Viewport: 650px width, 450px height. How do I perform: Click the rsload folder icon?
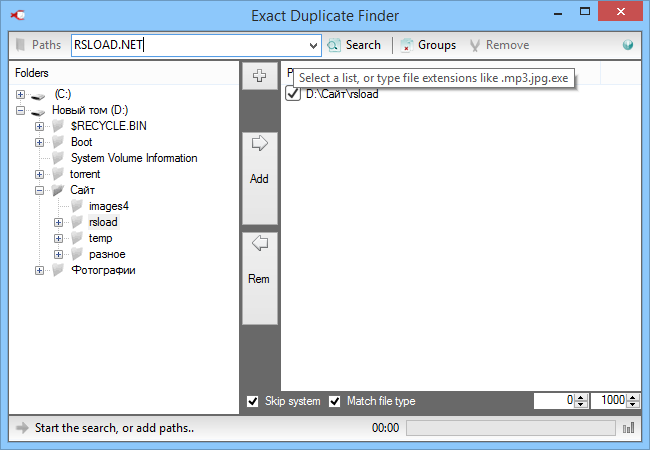coord(77,222)
